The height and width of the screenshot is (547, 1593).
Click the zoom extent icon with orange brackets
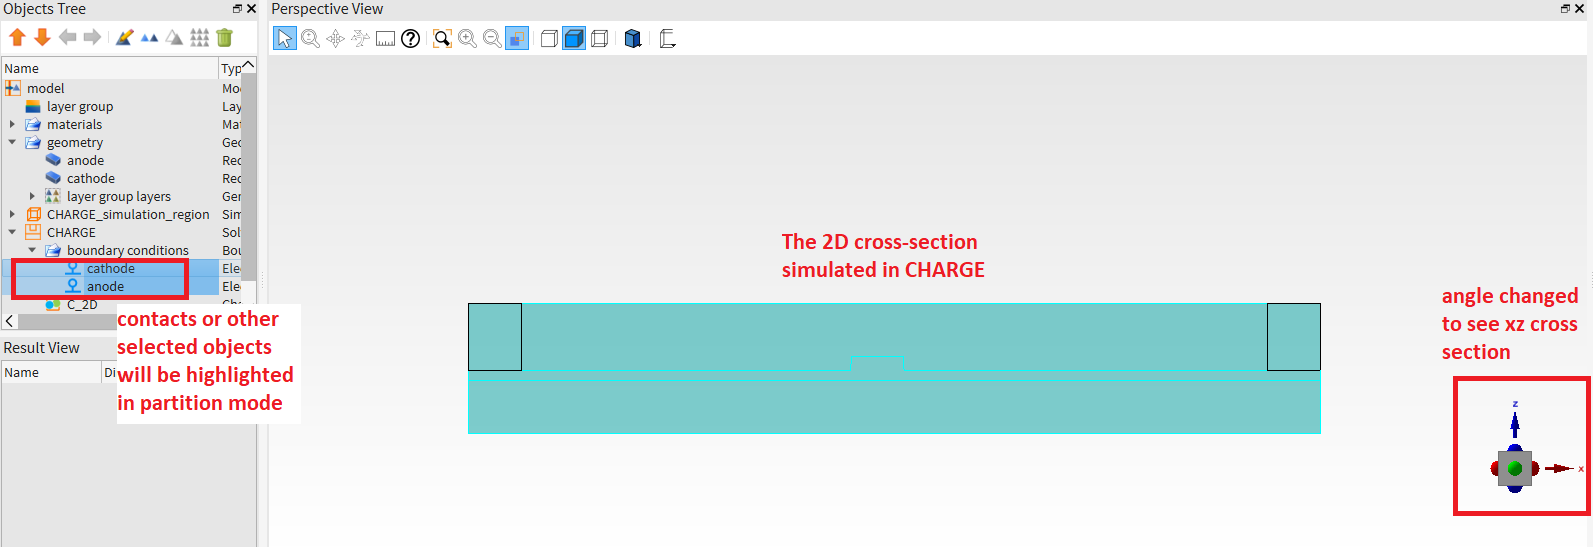(442, 38)
